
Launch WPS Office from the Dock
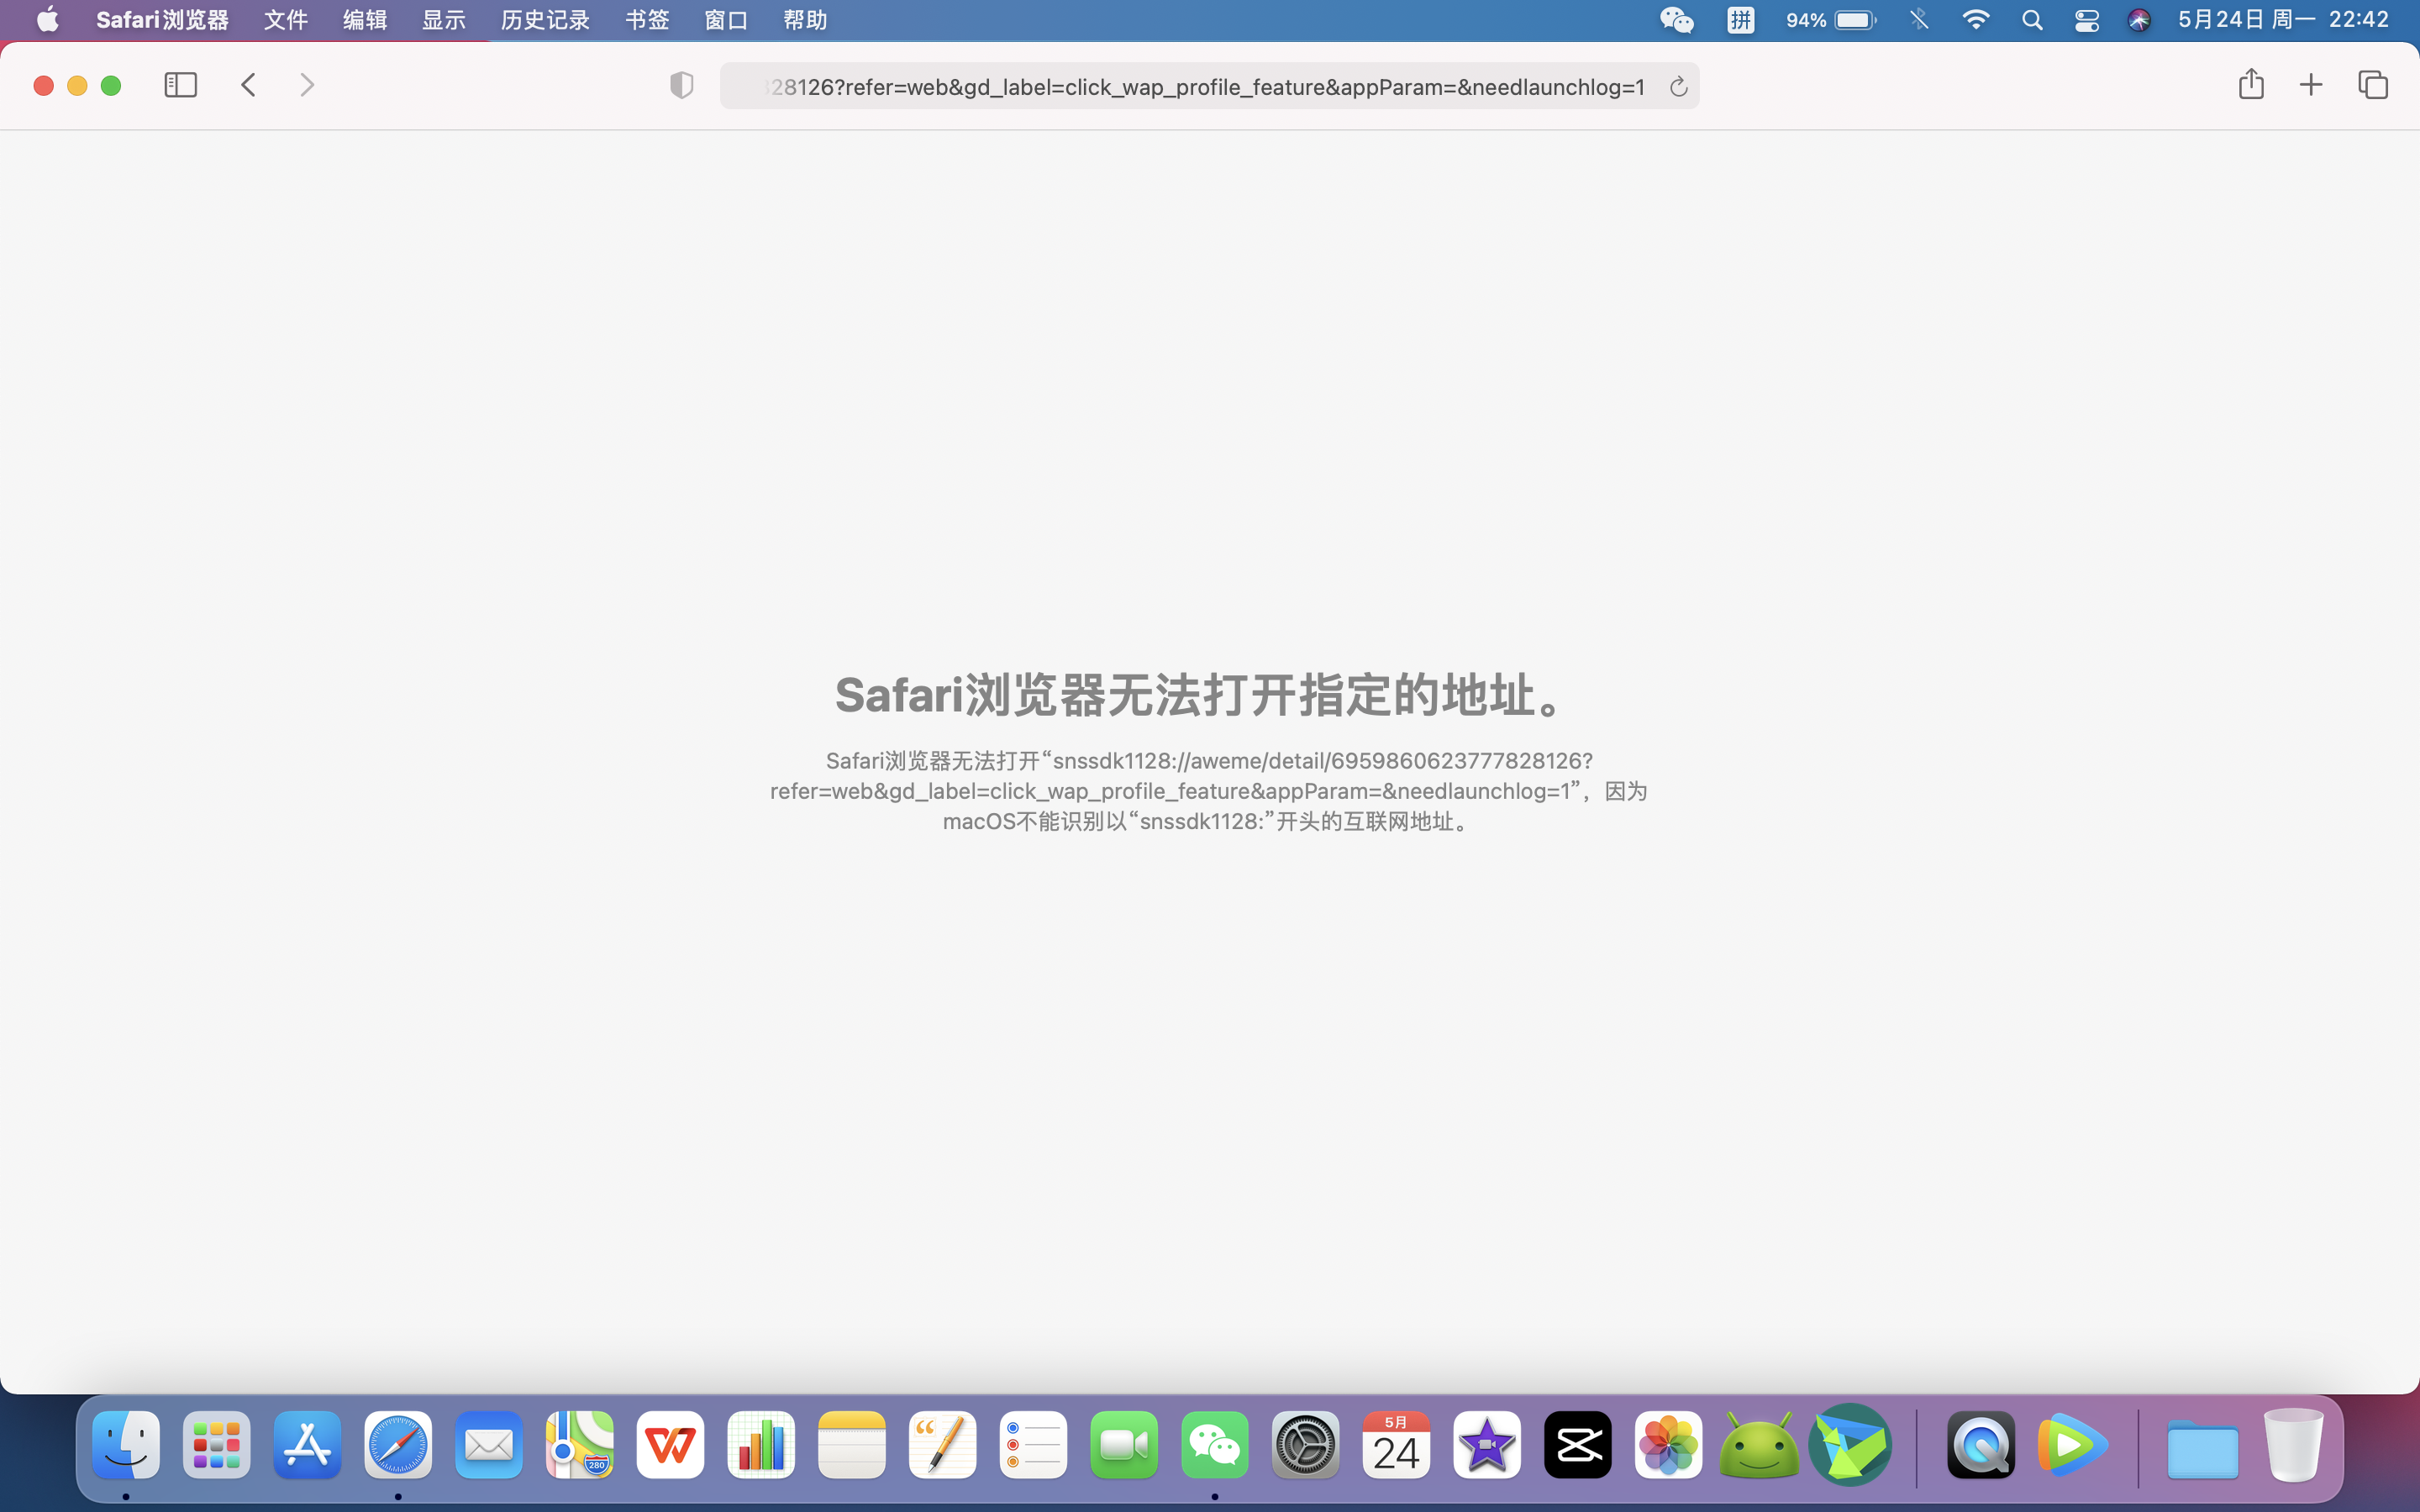pos(670,1445)
